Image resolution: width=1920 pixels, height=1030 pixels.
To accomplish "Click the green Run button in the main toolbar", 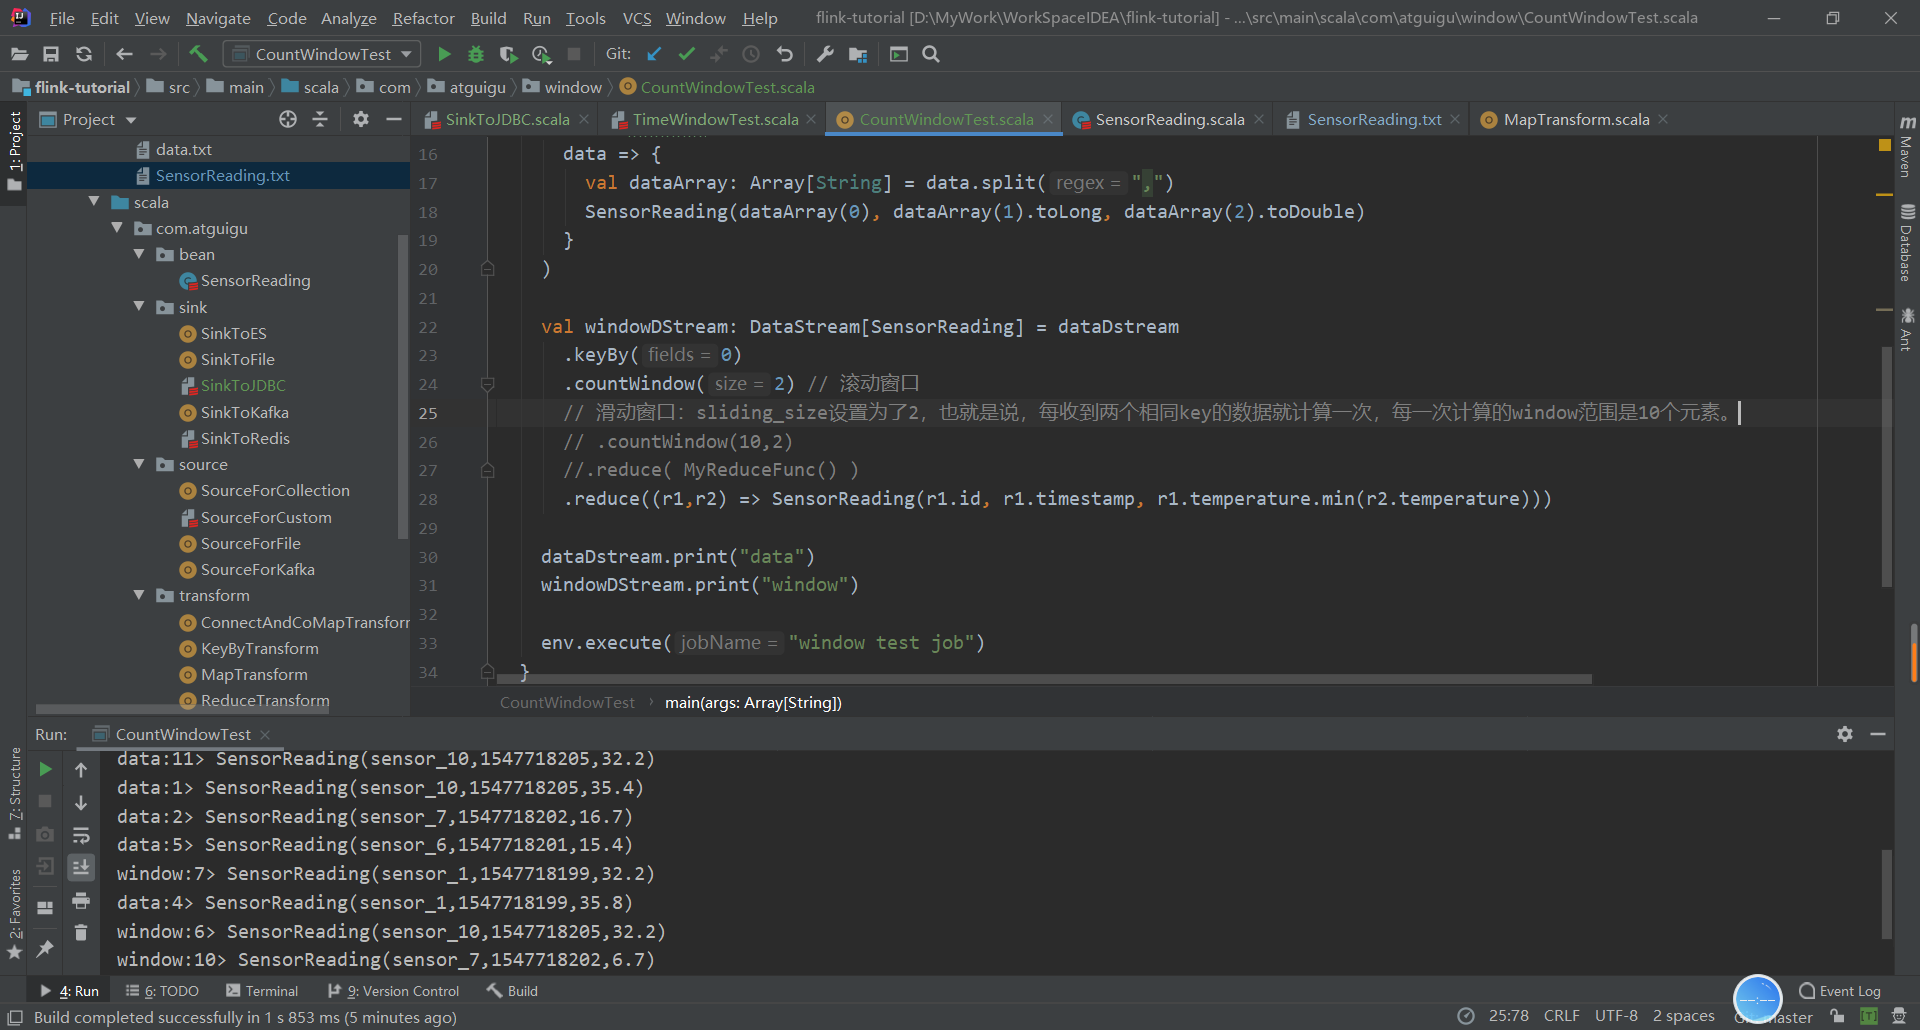I will point(444,54).
